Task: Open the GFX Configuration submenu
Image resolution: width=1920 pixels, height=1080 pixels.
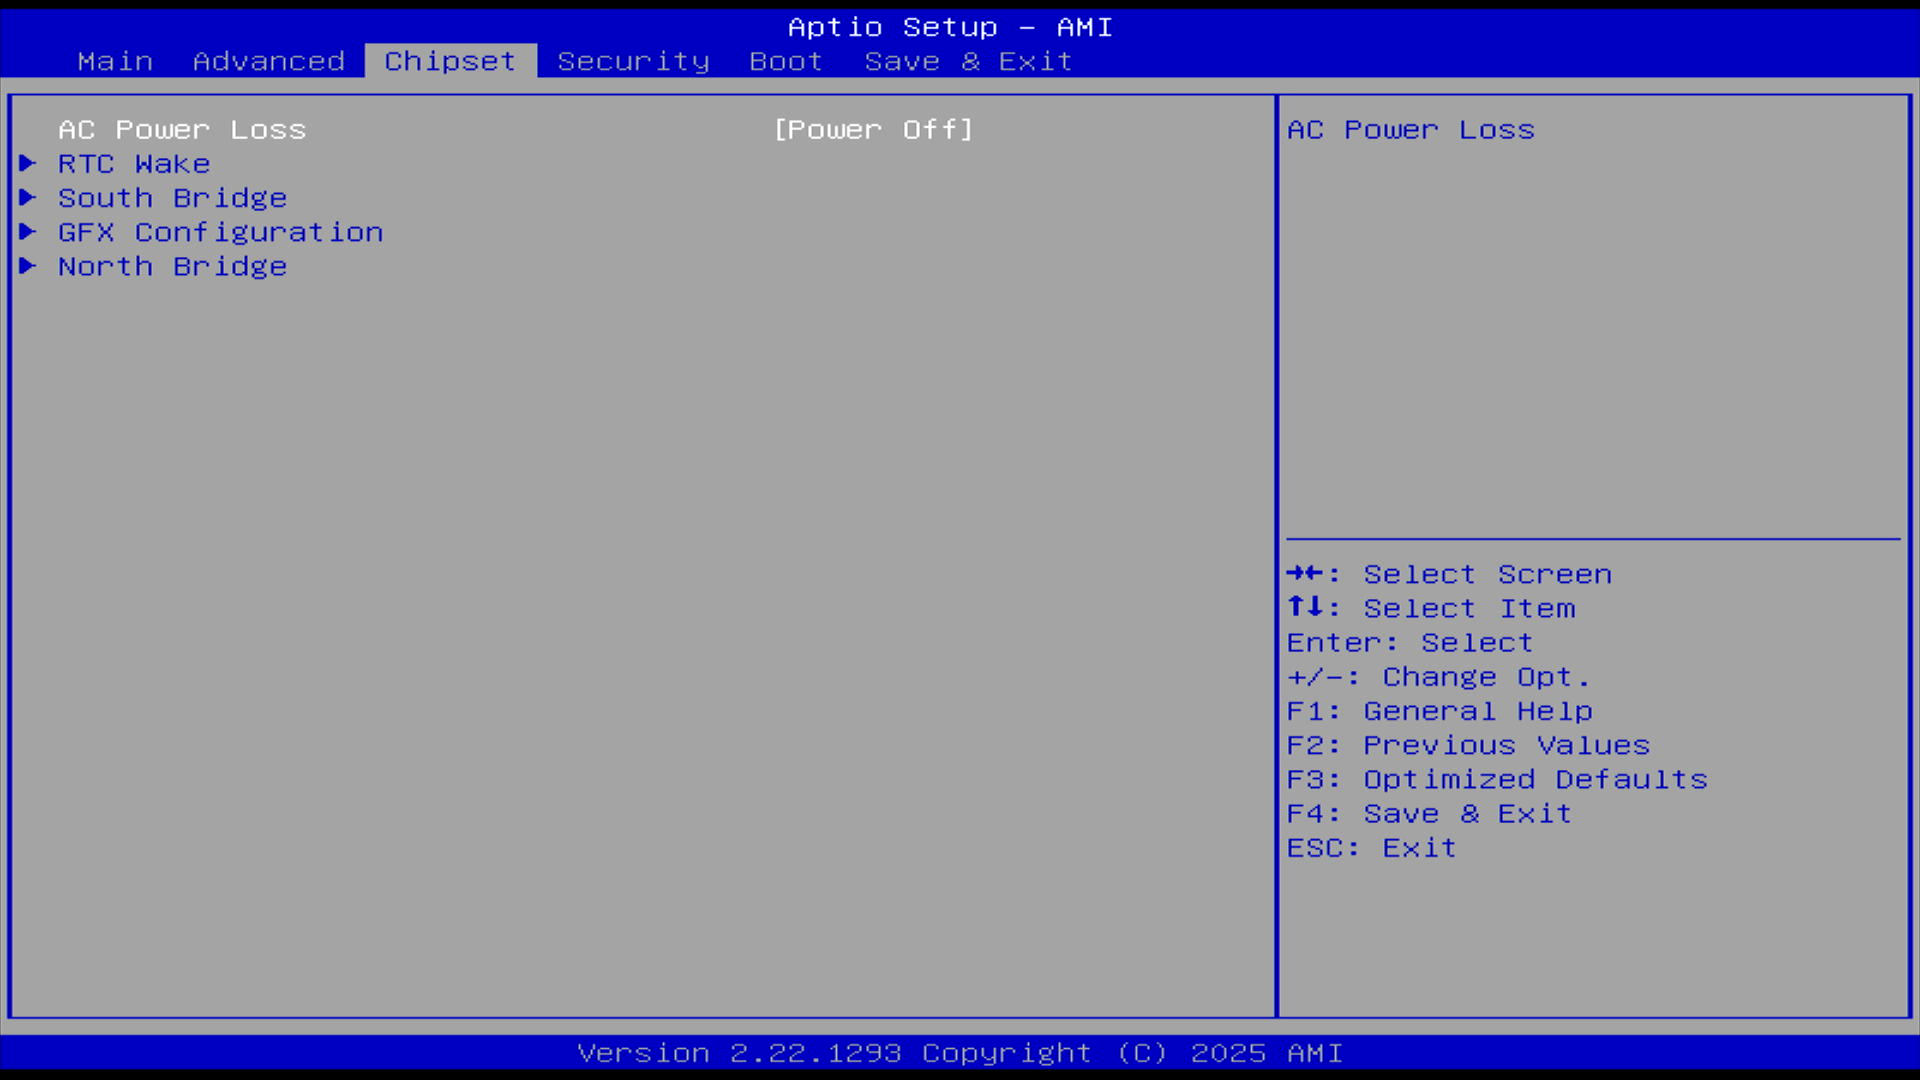Action: (220, 232)
